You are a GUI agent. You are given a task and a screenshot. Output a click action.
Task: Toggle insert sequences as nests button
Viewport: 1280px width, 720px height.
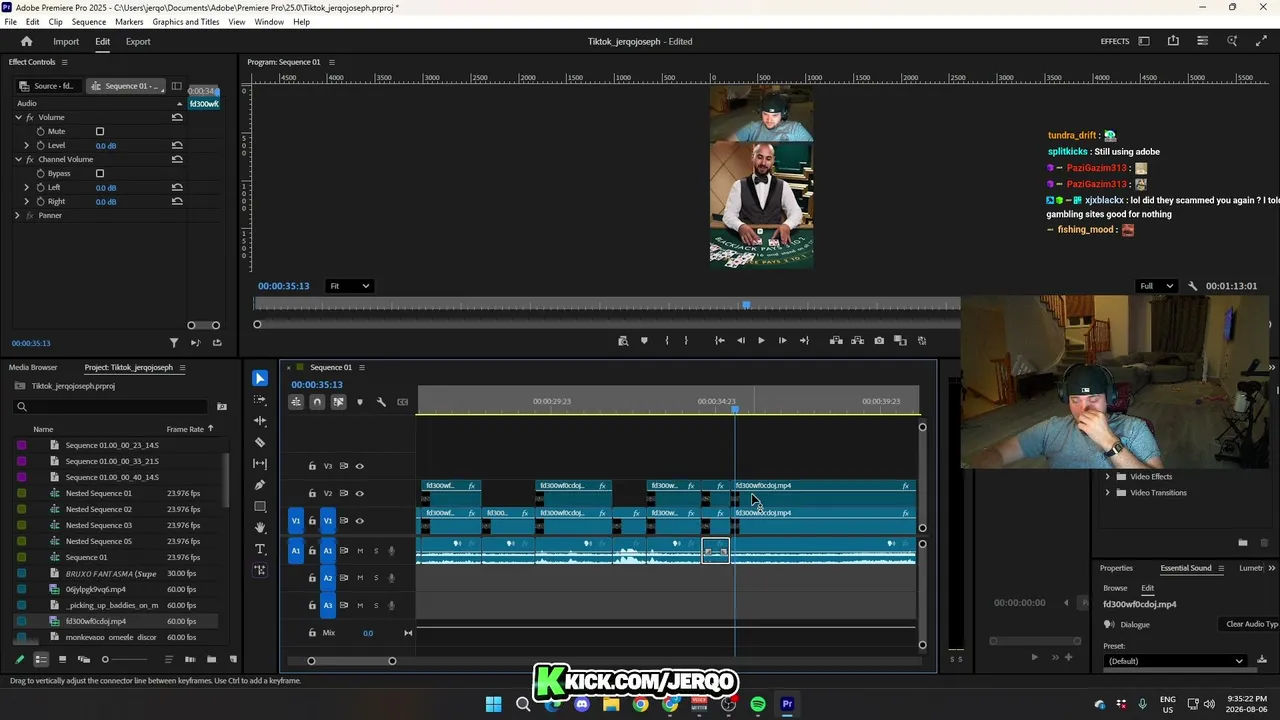tap(296, 402)
